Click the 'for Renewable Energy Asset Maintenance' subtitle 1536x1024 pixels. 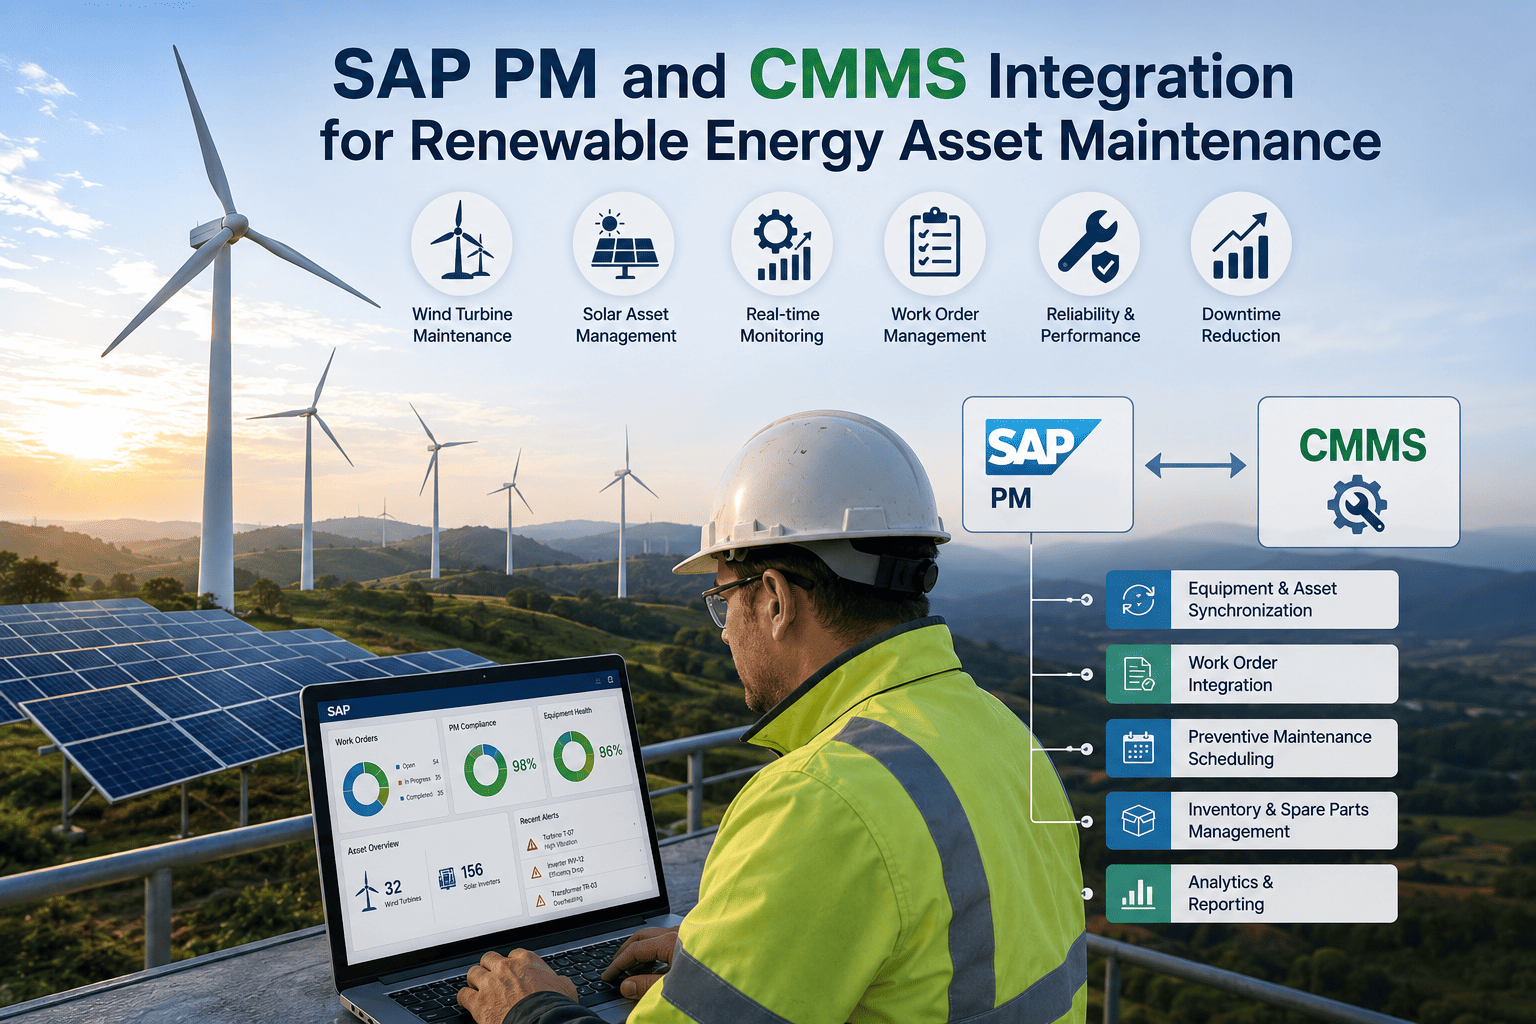pyautogui.click(x=851, y=142)
